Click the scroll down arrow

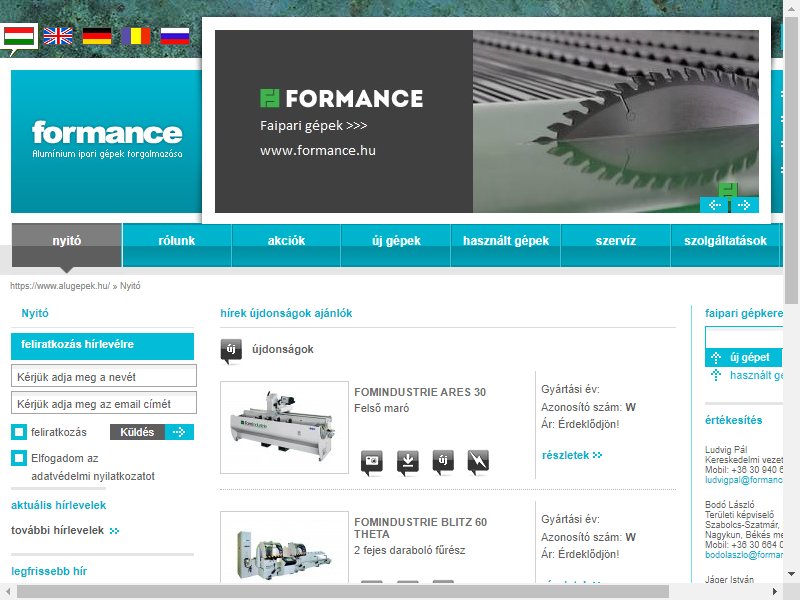click(792, 573)
